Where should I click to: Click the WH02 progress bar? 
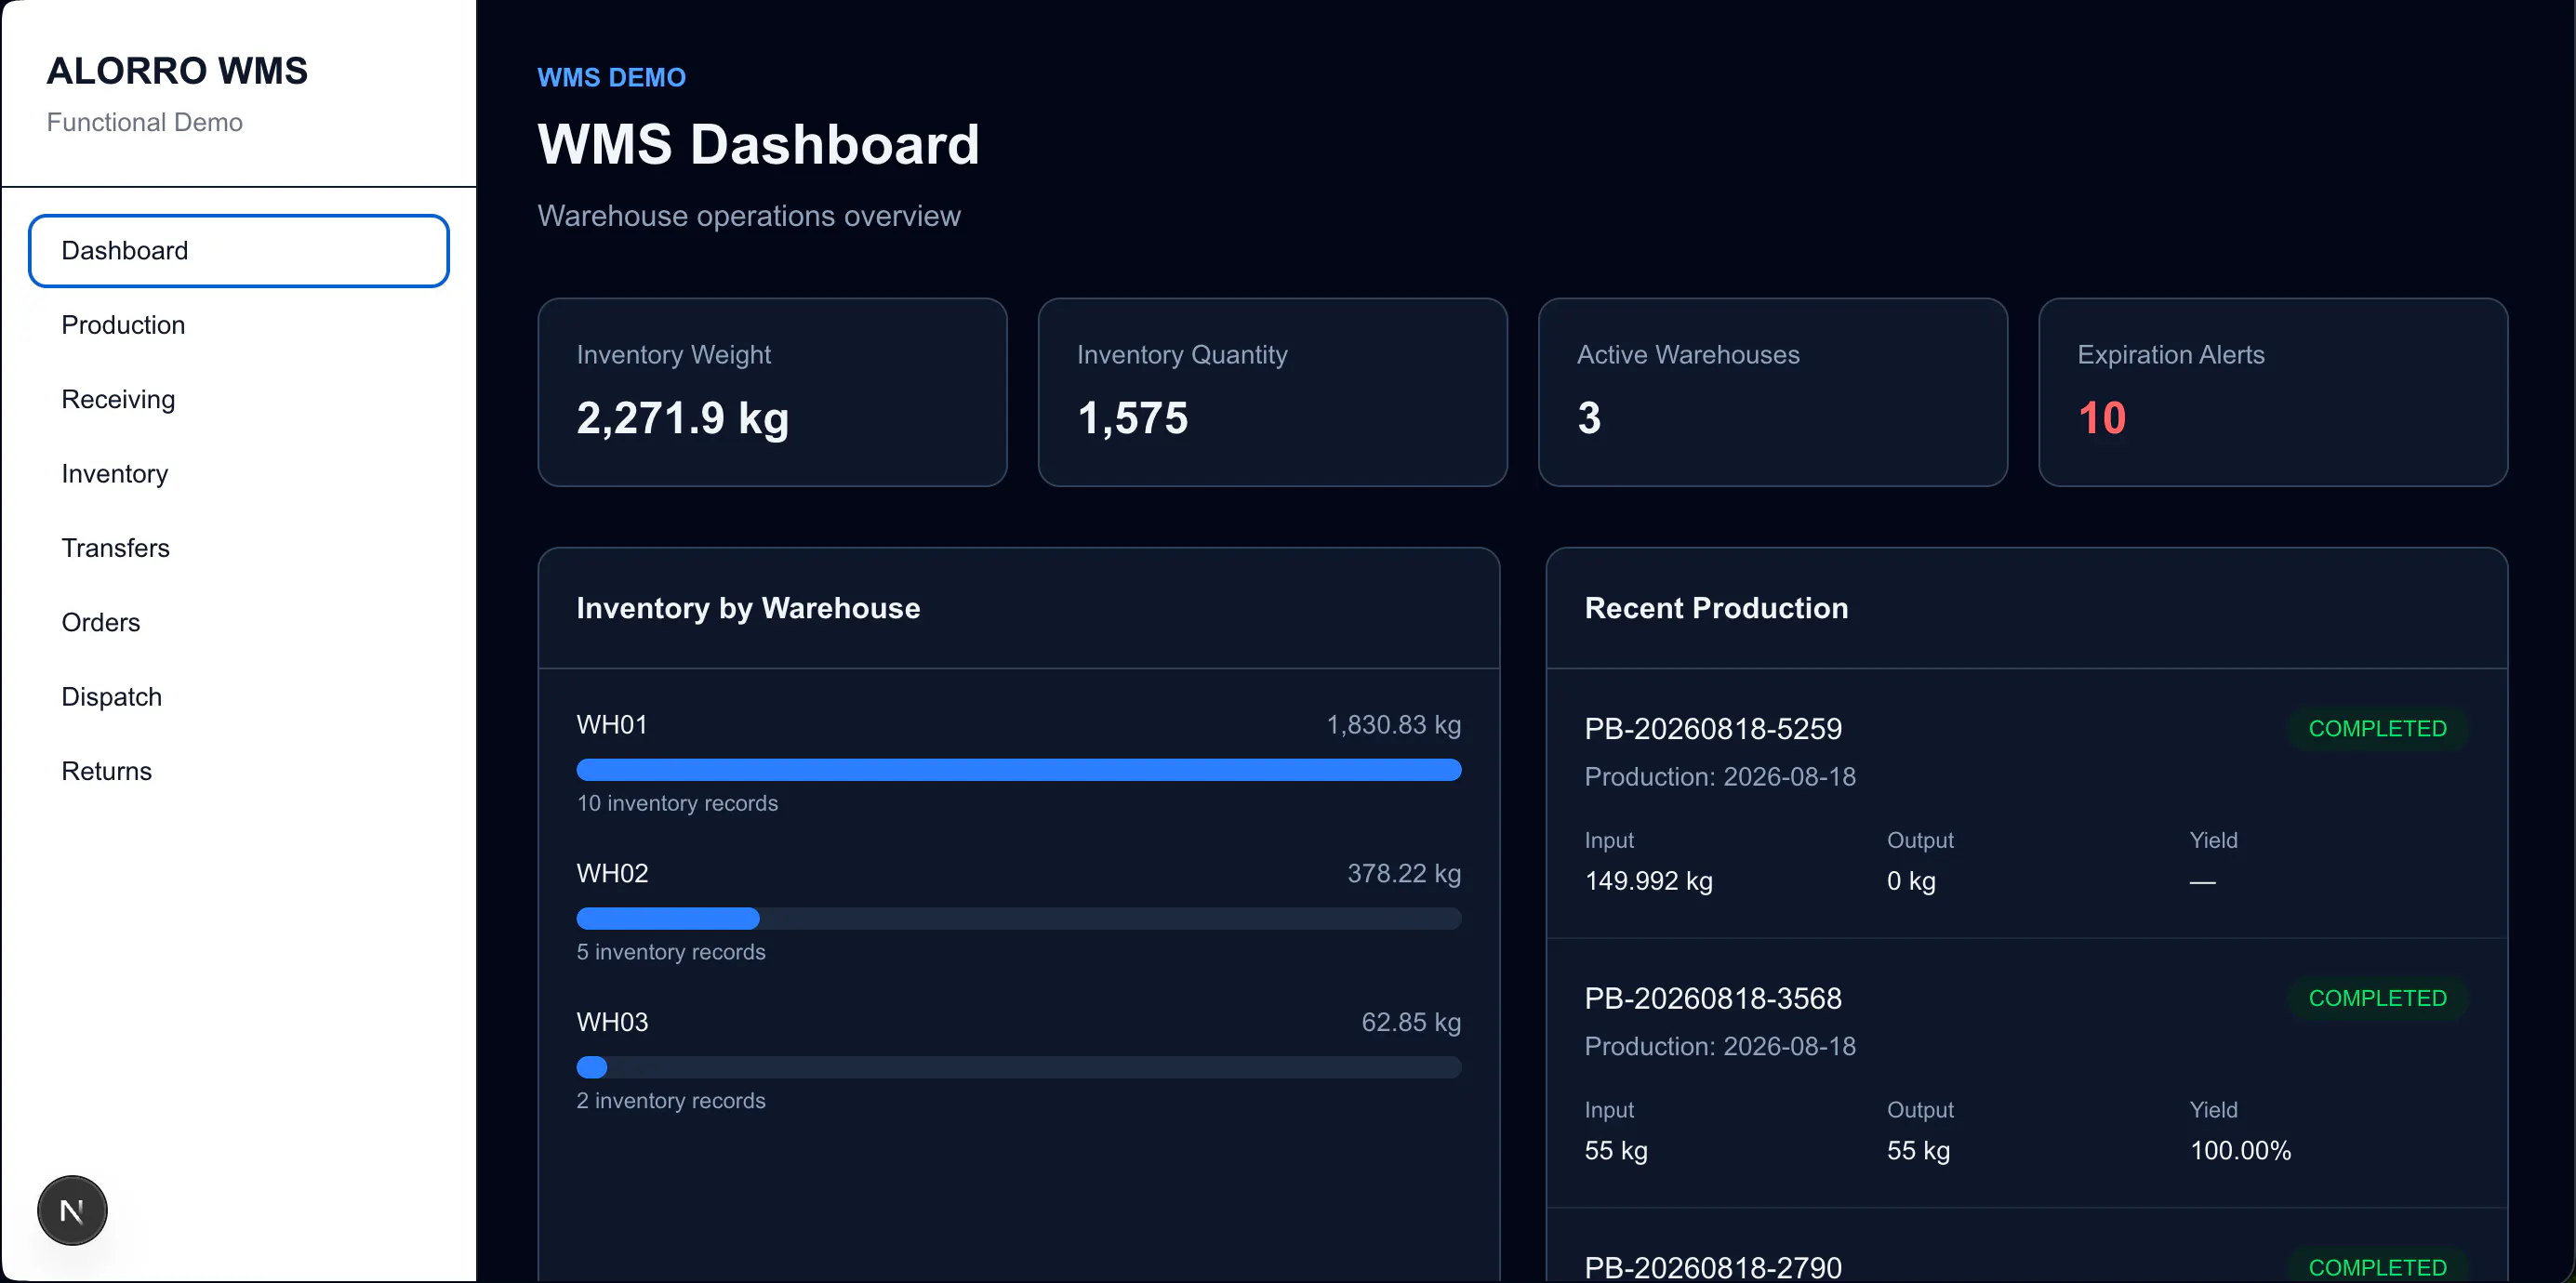click(1019, 919)
